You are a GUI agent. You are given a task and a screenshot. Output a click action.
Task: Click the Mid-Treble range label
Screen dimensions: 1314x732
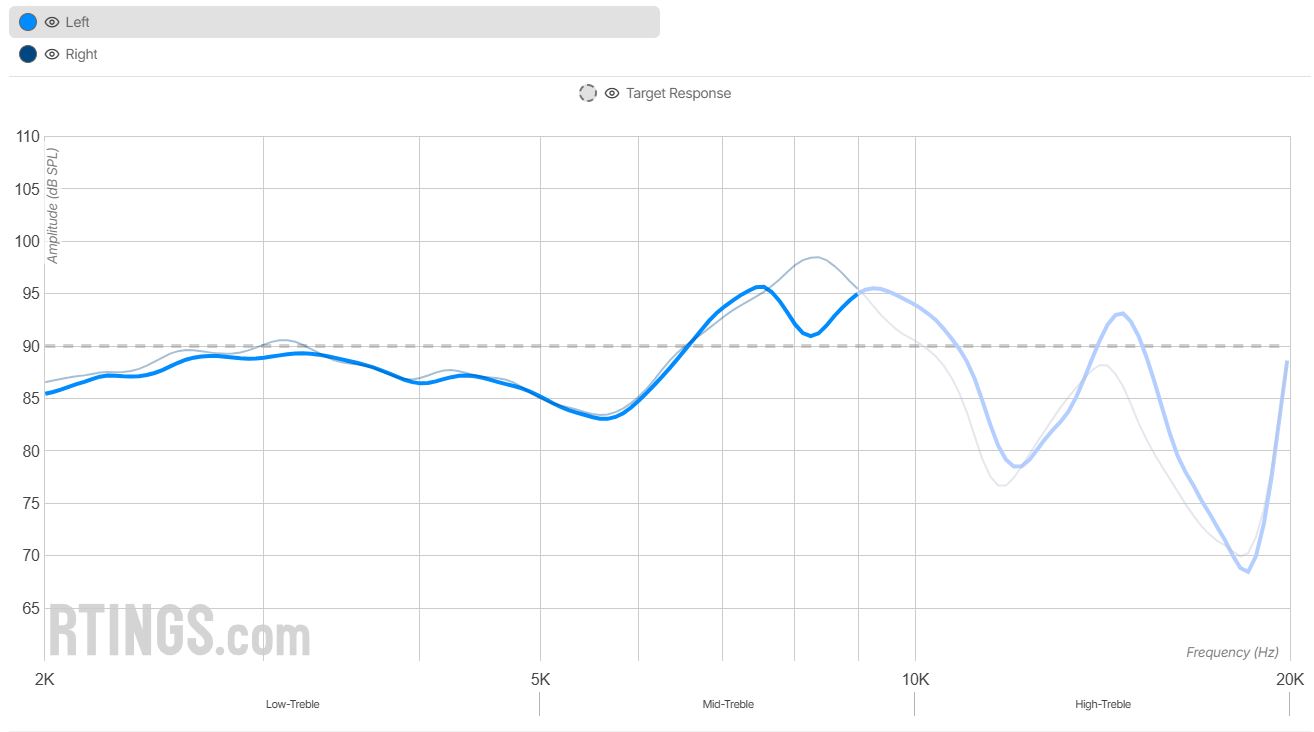click(x=728, y=704)
